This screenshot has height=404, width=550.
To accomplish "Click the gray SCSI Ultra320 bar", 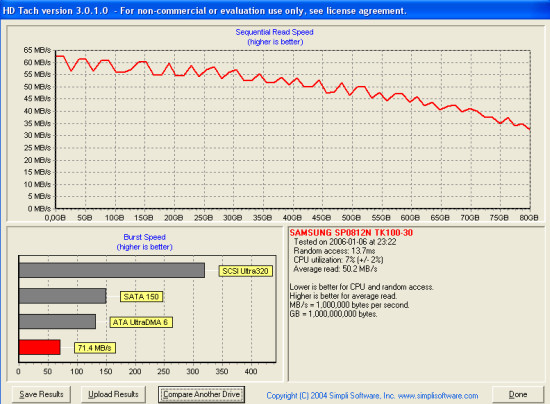I will tap(112, 270).
